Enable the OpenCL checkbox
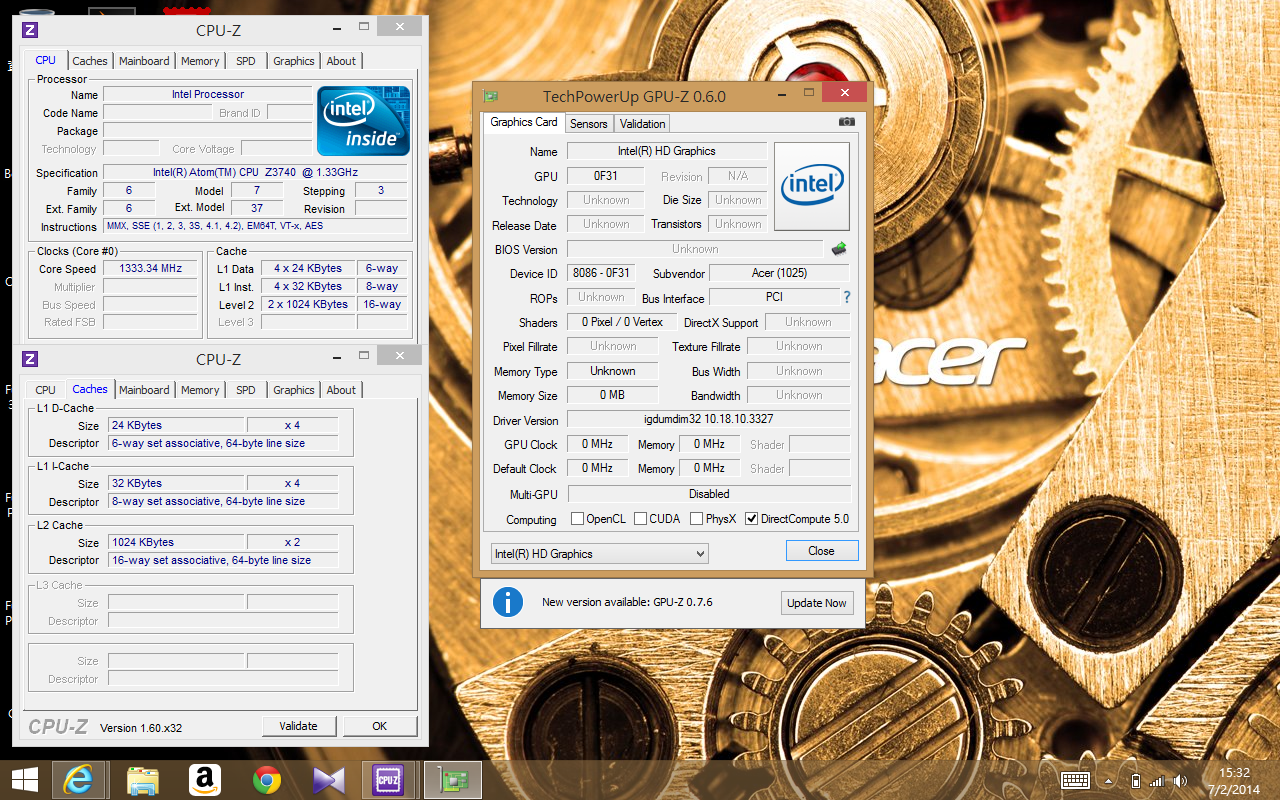Viewport: 1280px width, 800px height. (x=577, y=519)
